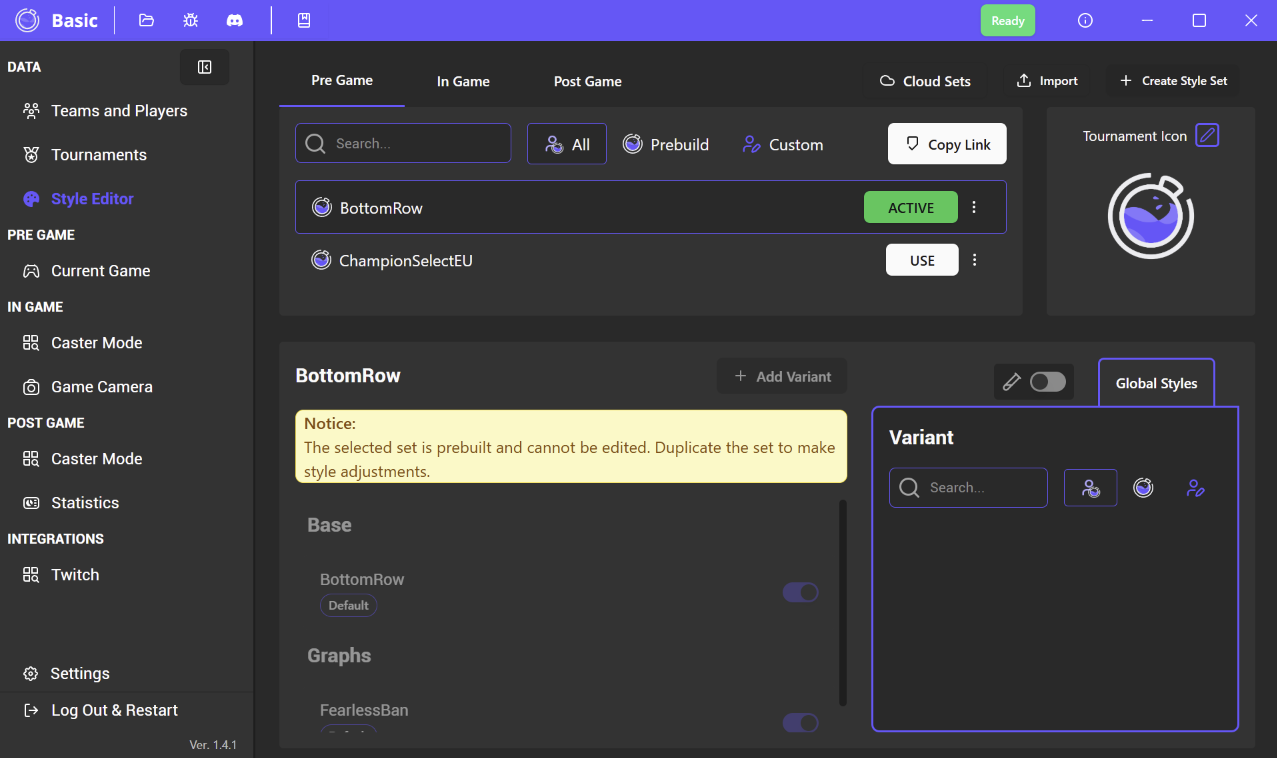This screenshot has height=758, width=1277.
Task: Open BottomRow's three-dot options menu
Action: click(x=974, y=208)
